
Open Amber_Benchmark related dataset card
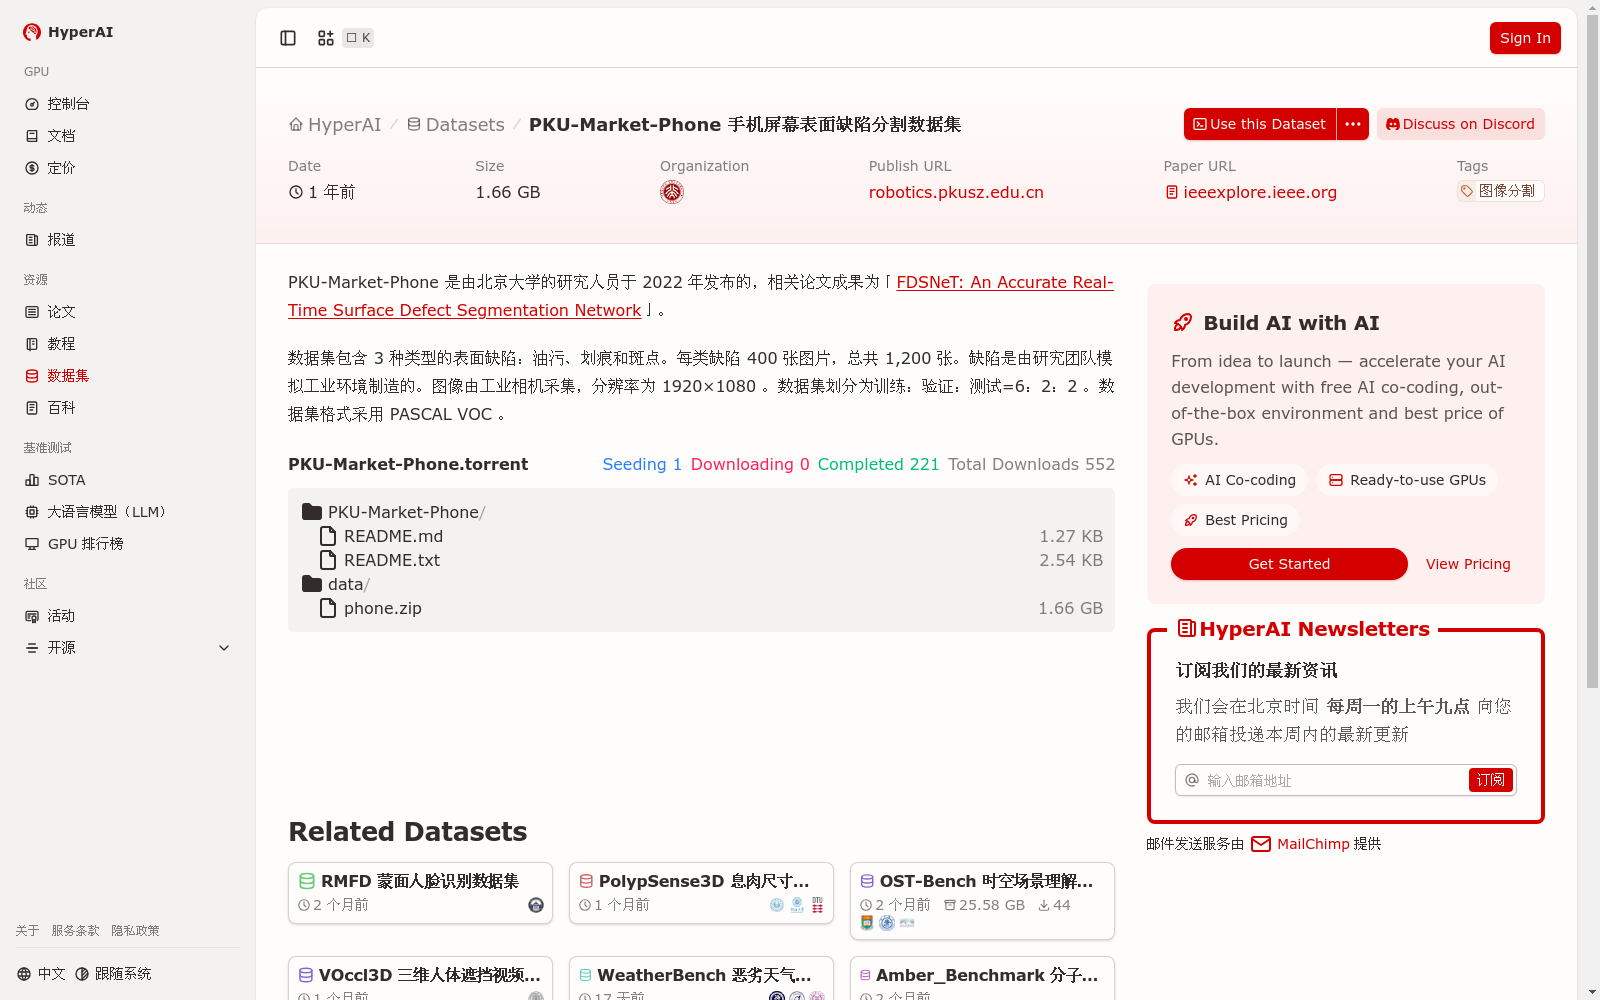click(982, 978)
